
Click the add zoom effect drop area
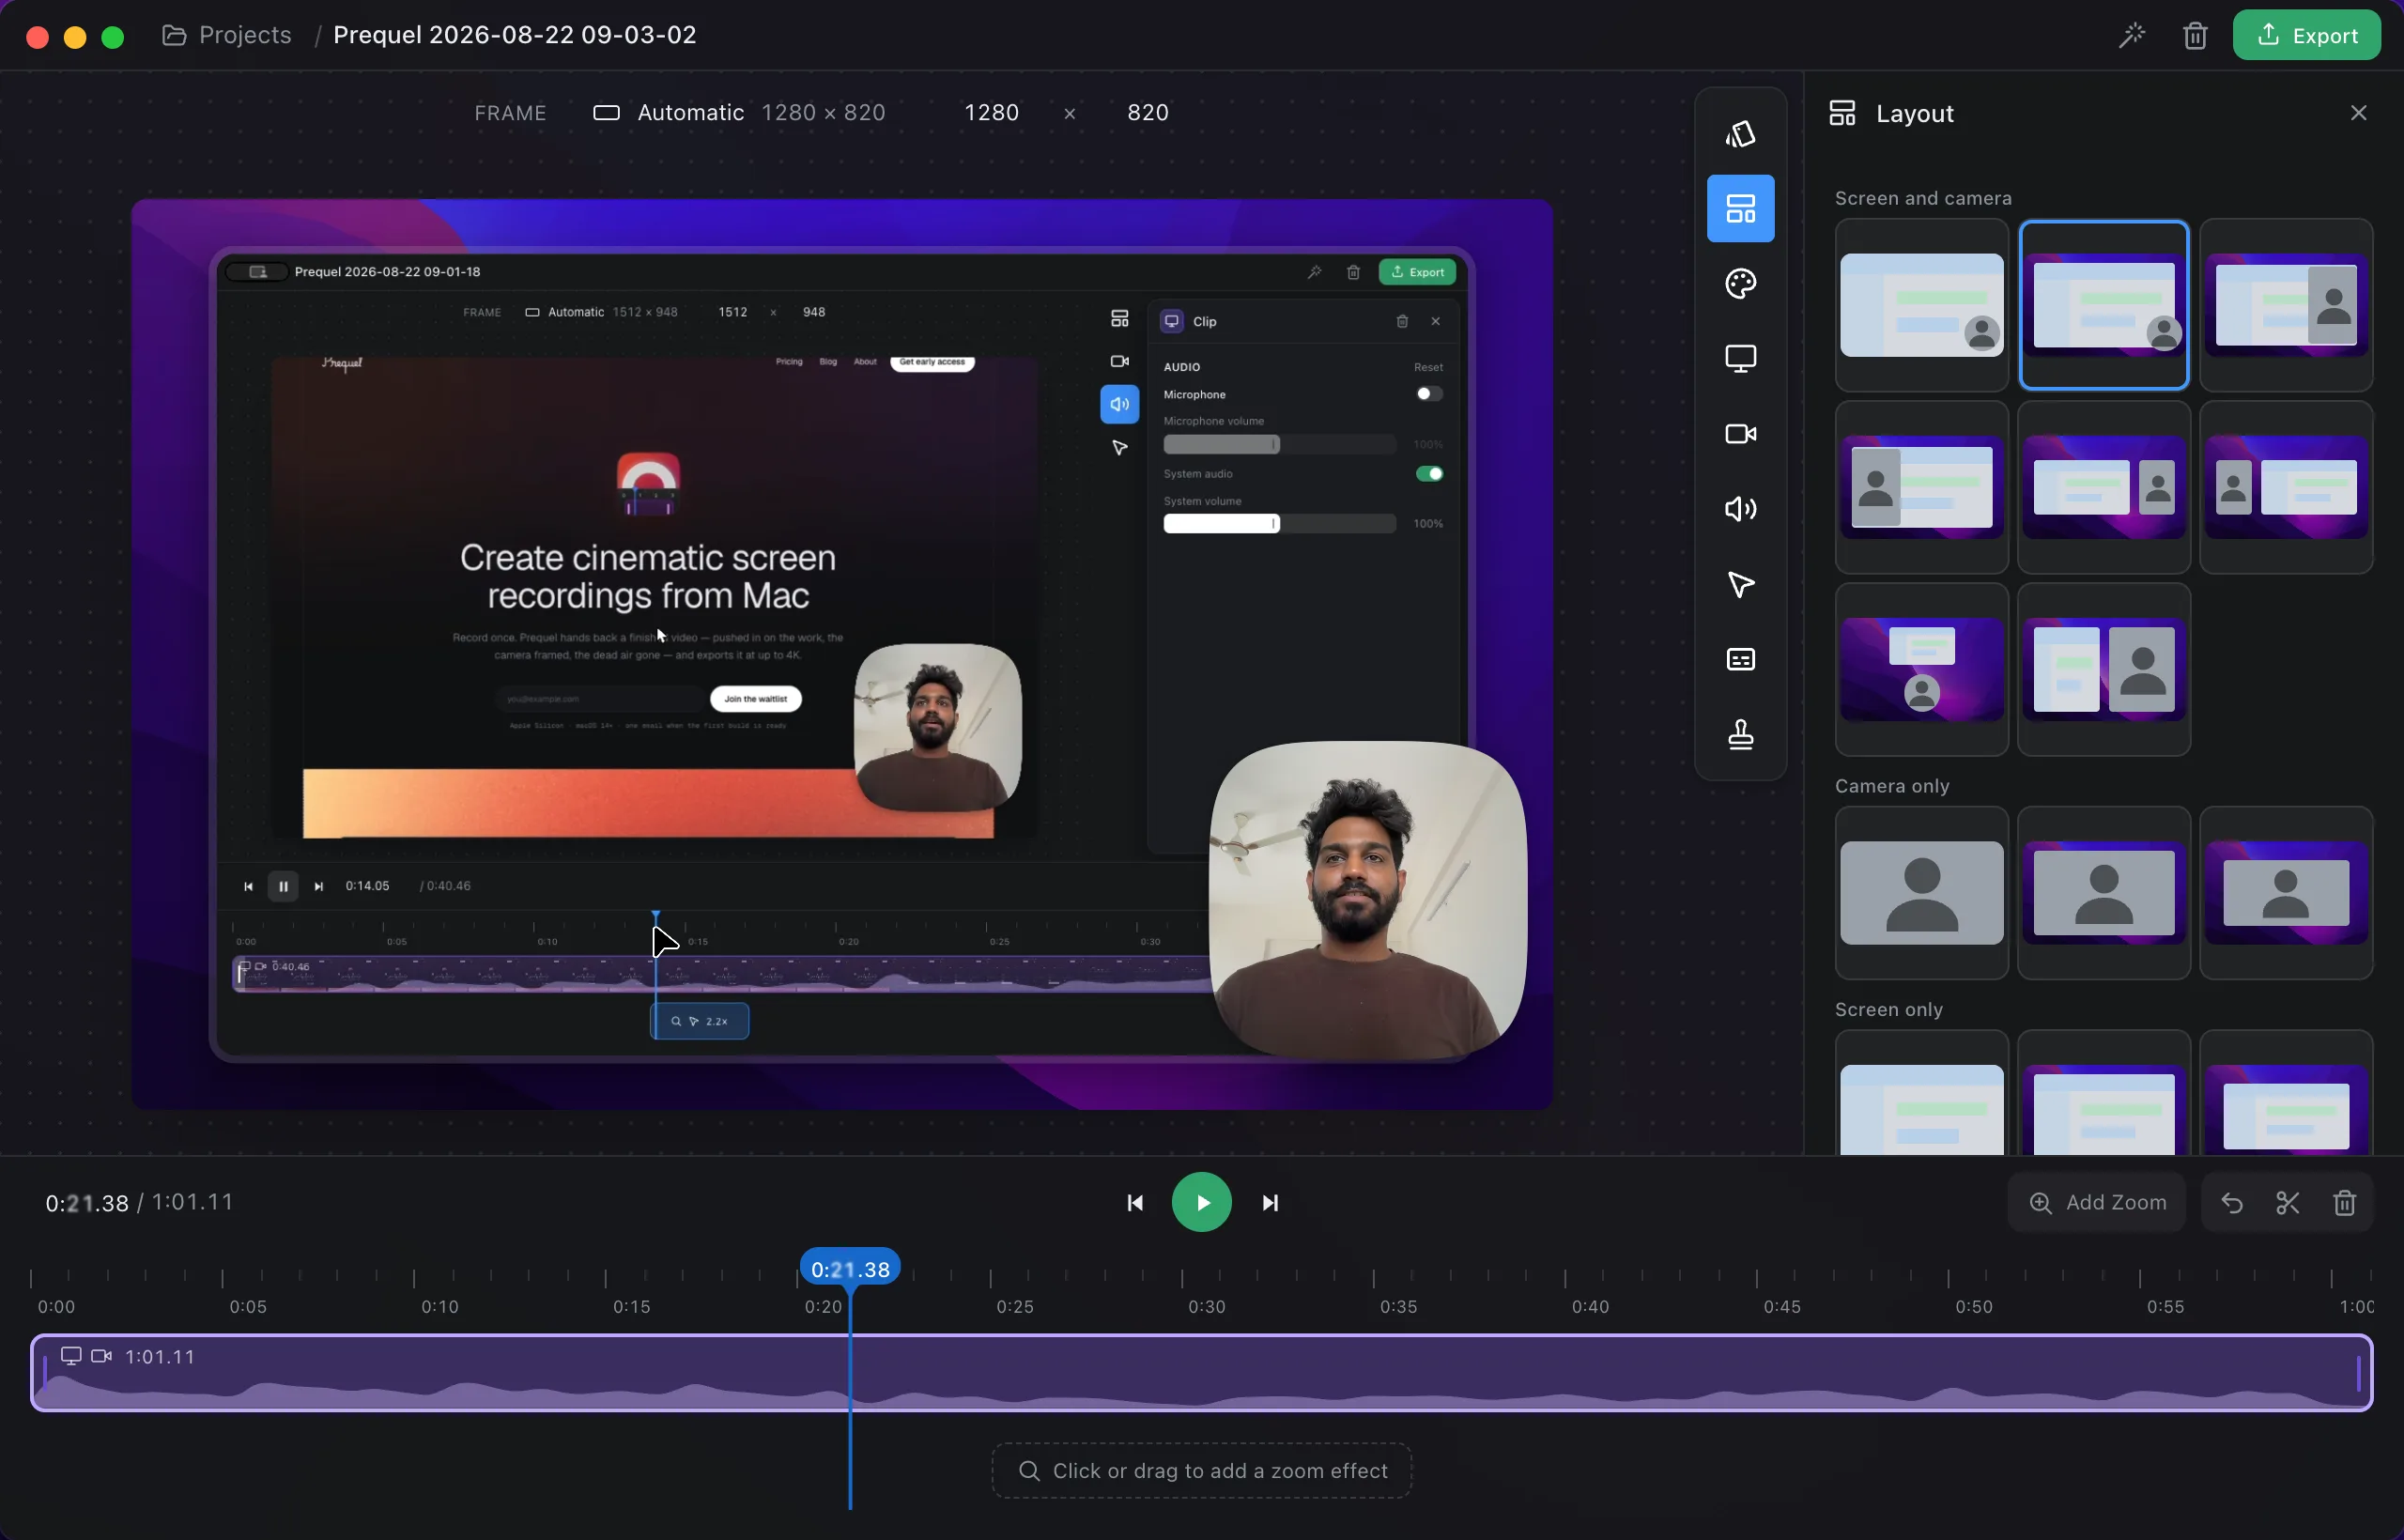[1201, 1471]
